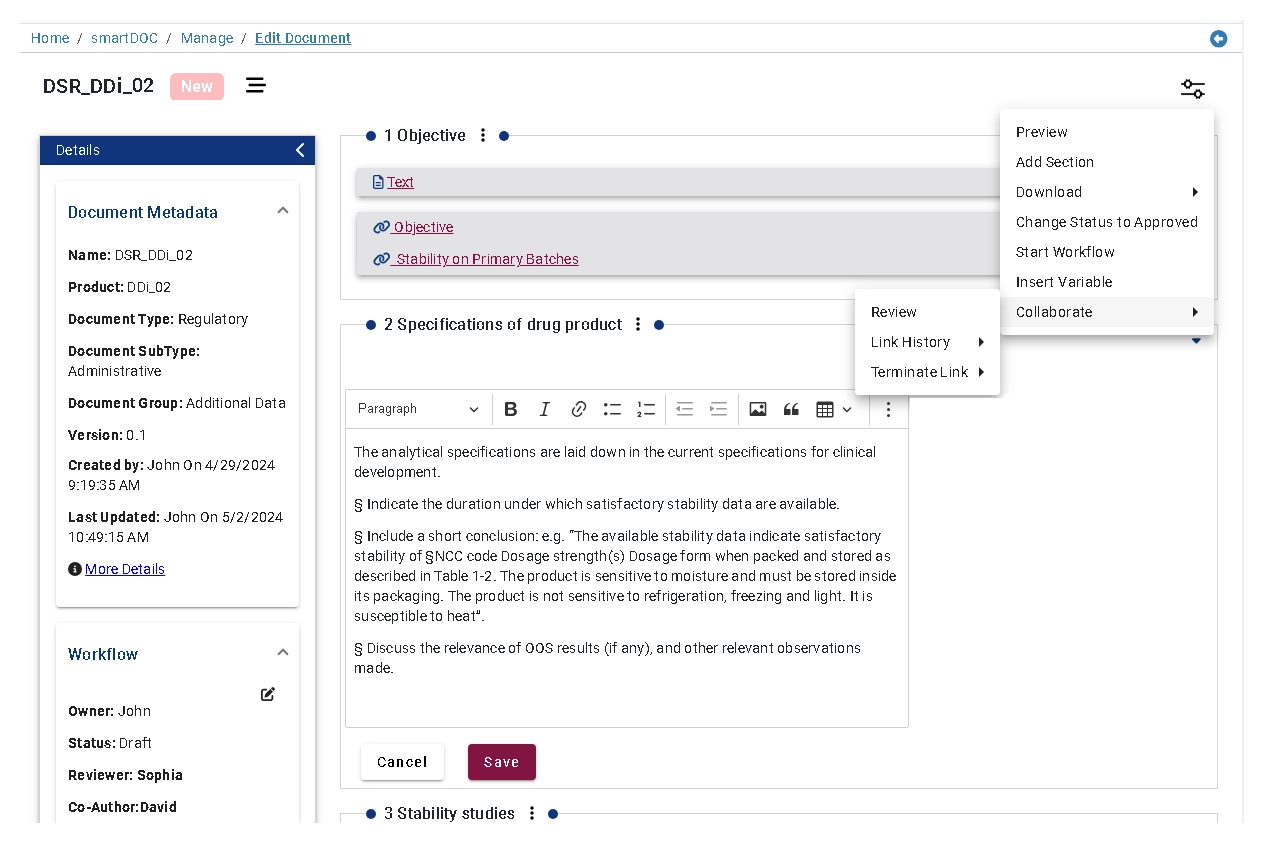Open the insert table dropdown

(x=833, y=409)
